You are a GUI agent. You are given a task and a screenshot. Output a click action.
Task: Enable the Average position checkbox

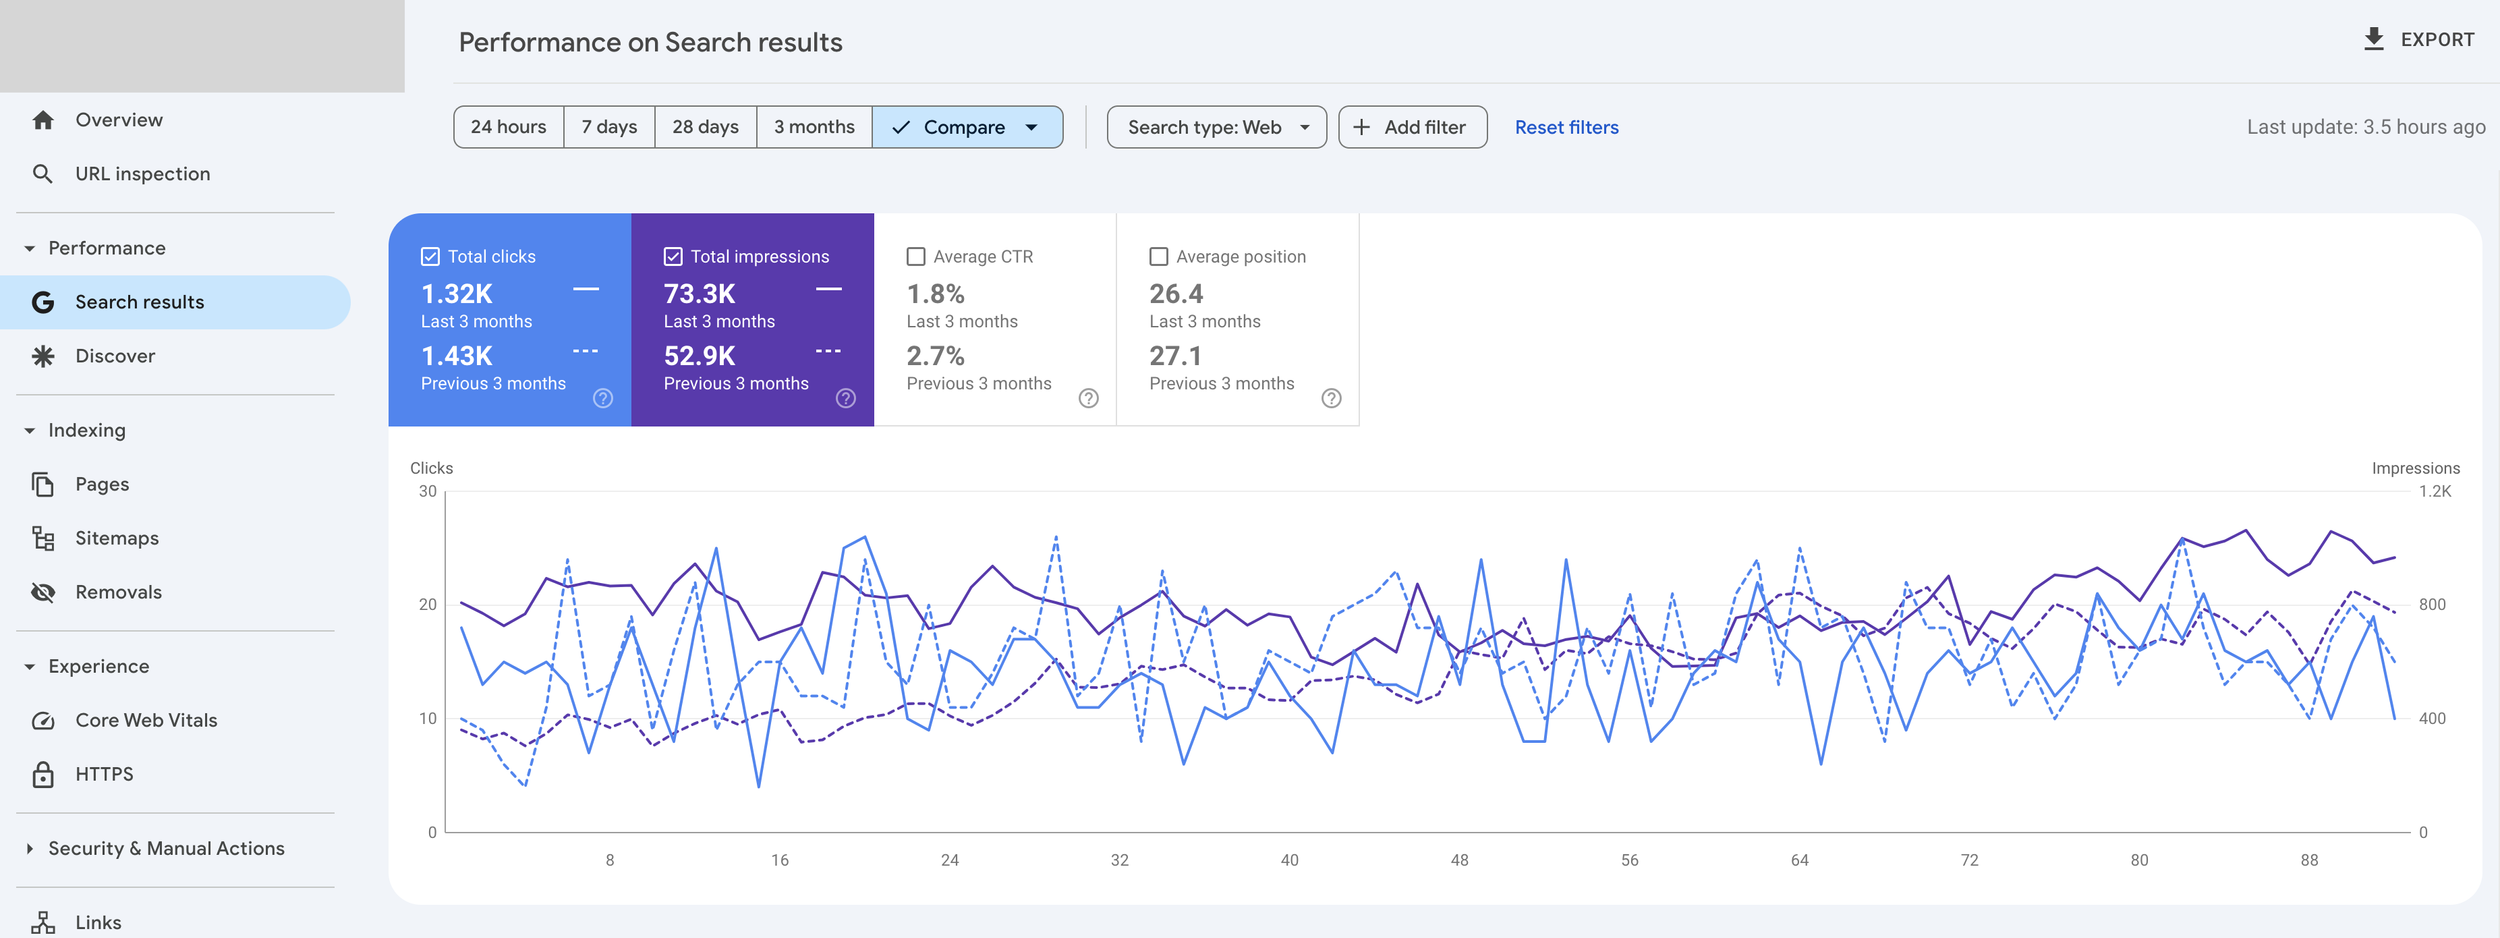(1159, 257)
